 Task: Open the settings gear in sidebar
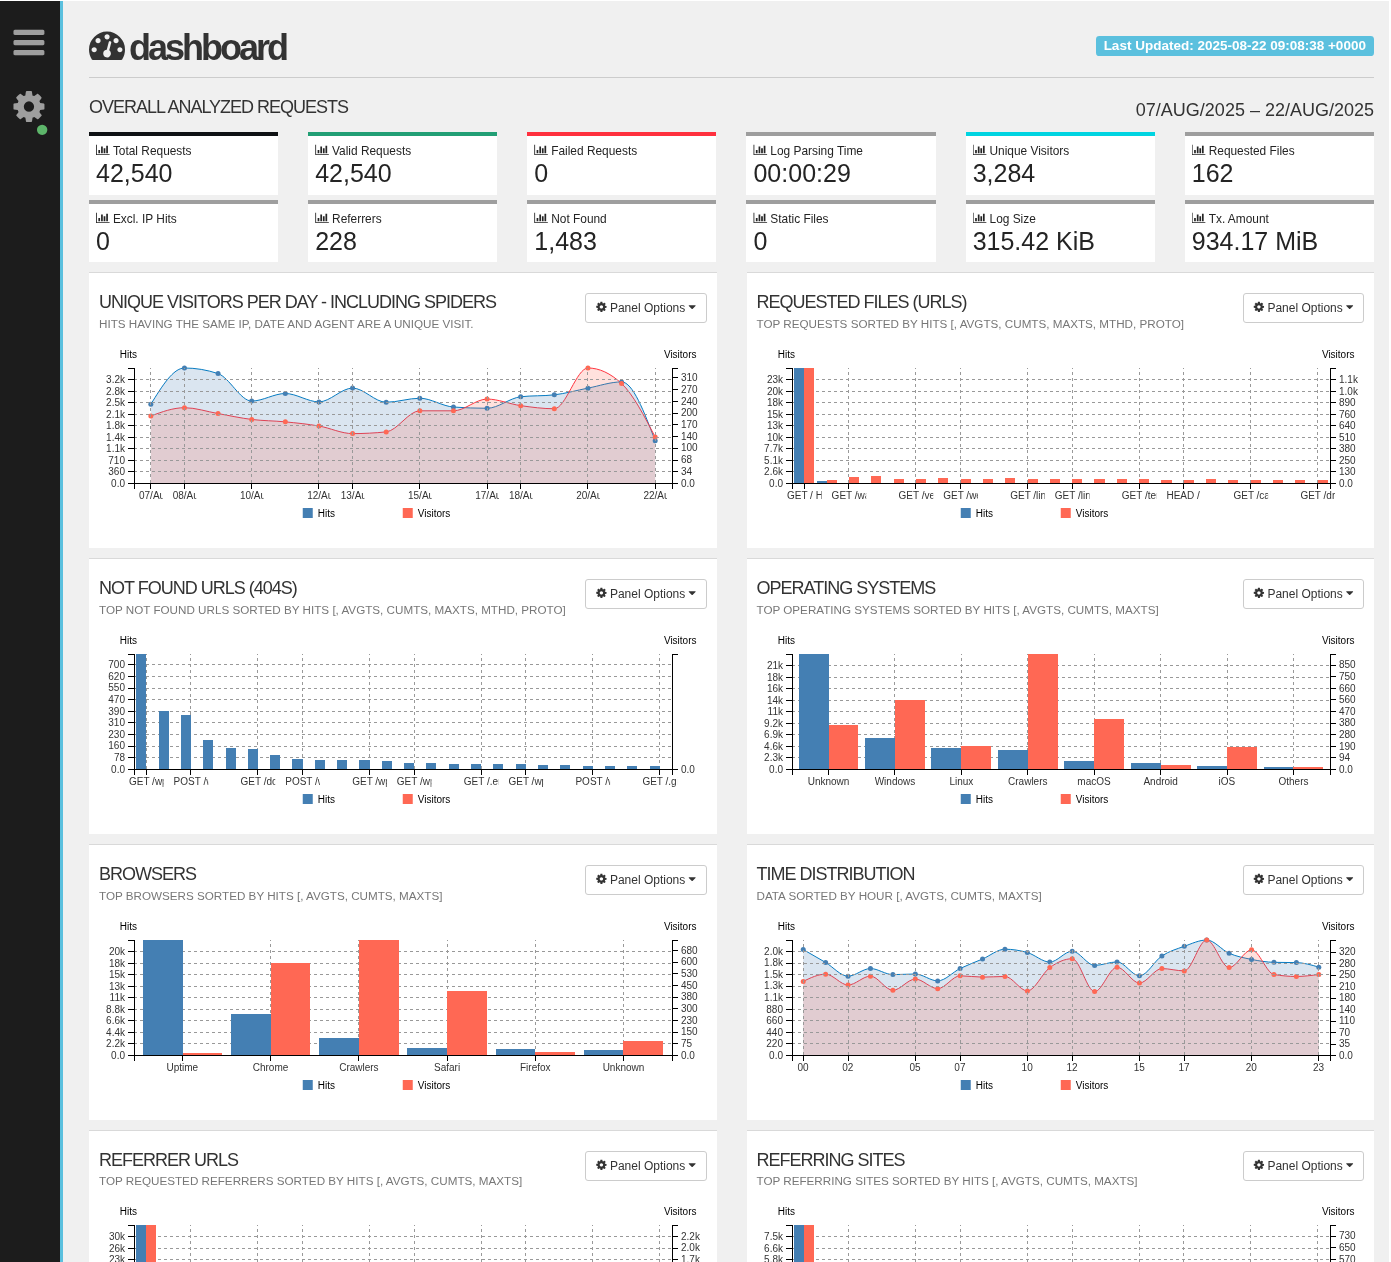(x=29, y=106)
